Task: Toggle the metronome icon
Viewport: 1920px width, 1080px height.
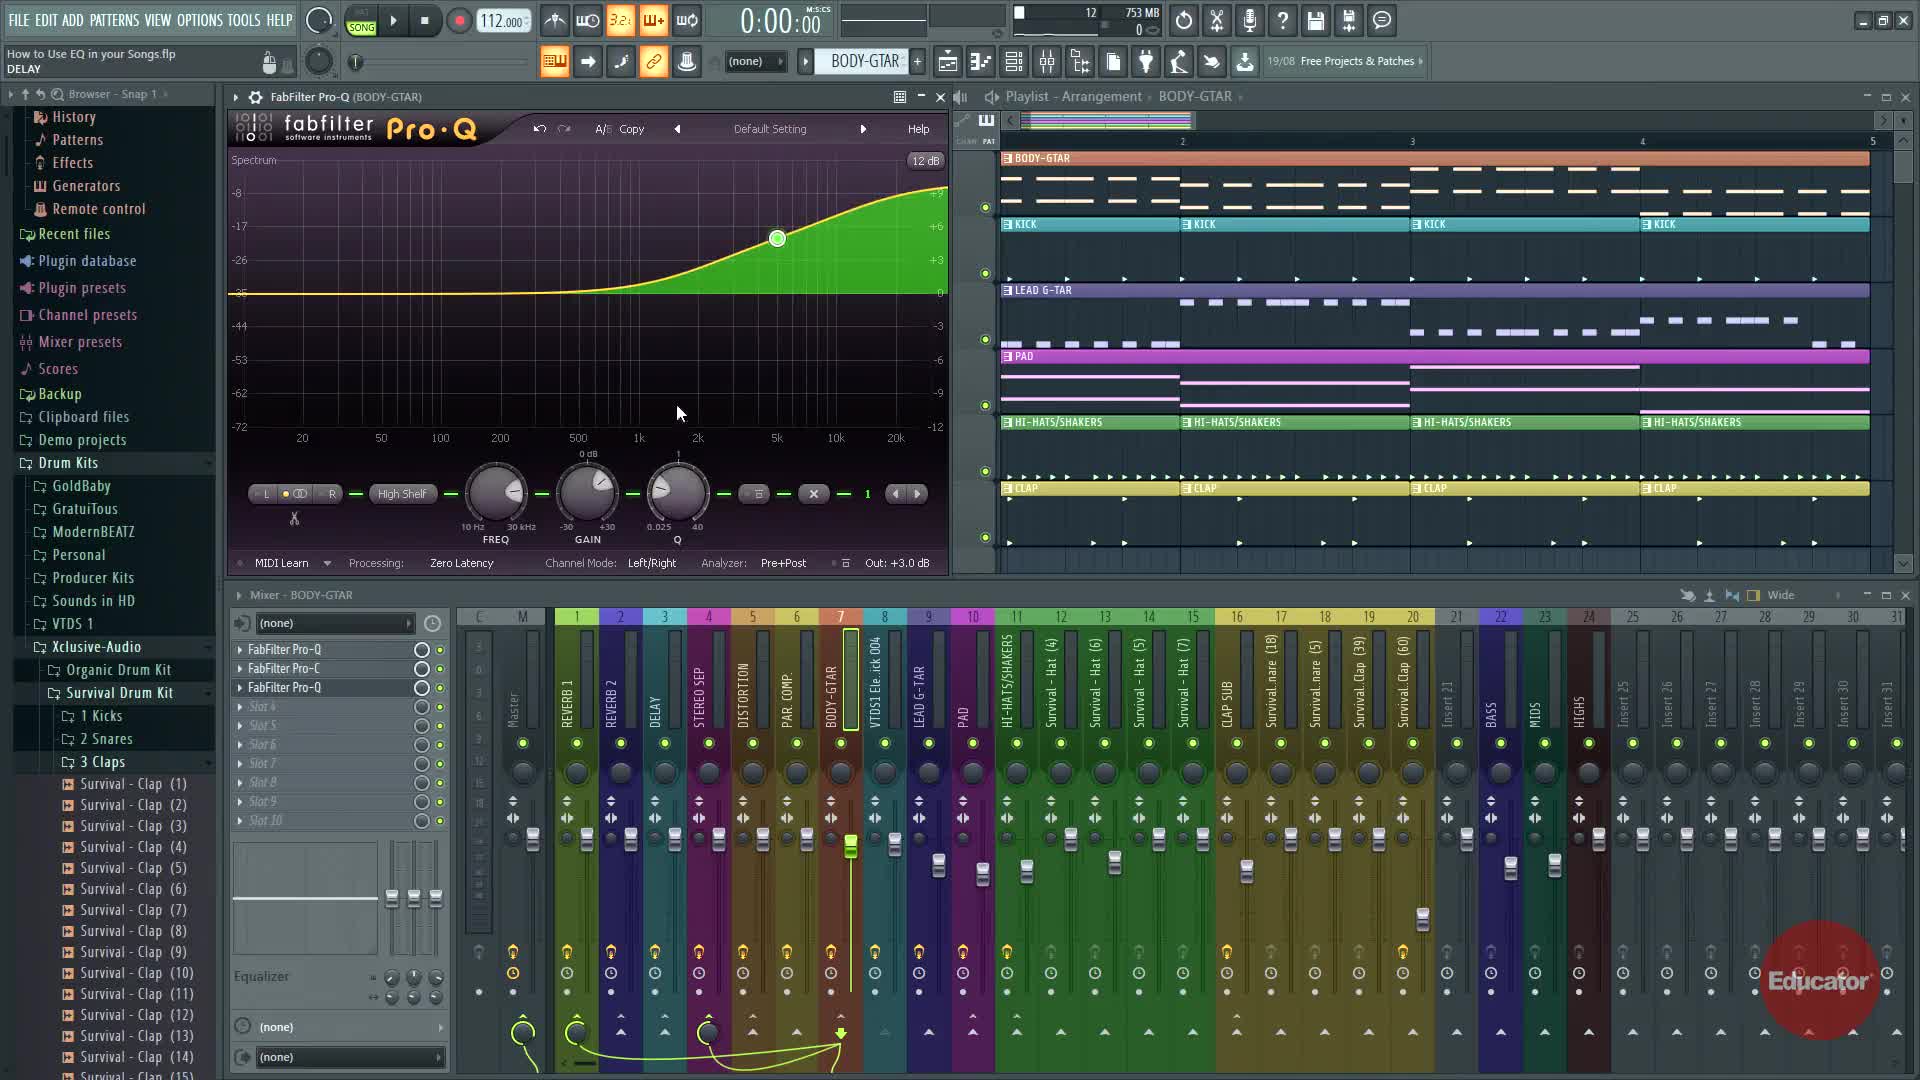Action: click(x=555, y=21)
